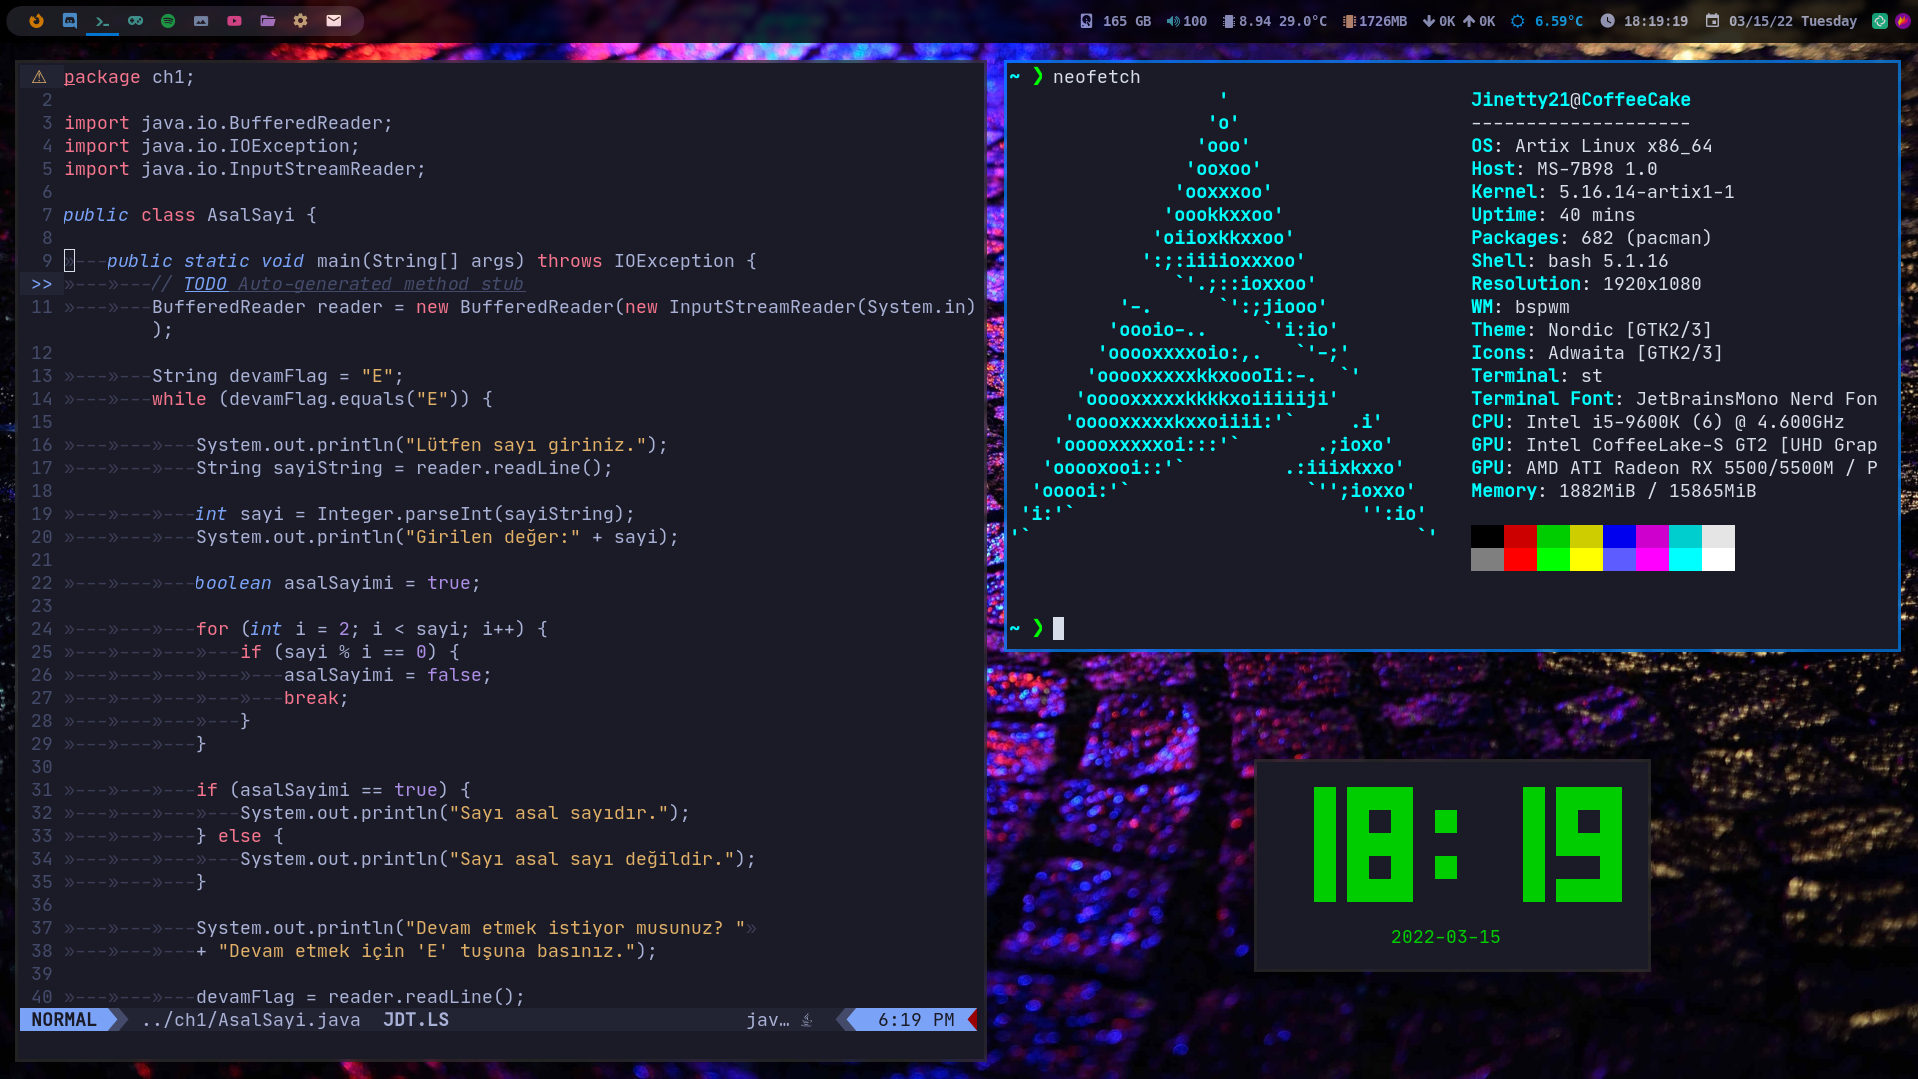Switch to the Discord workspace icon

pos(69,20)
